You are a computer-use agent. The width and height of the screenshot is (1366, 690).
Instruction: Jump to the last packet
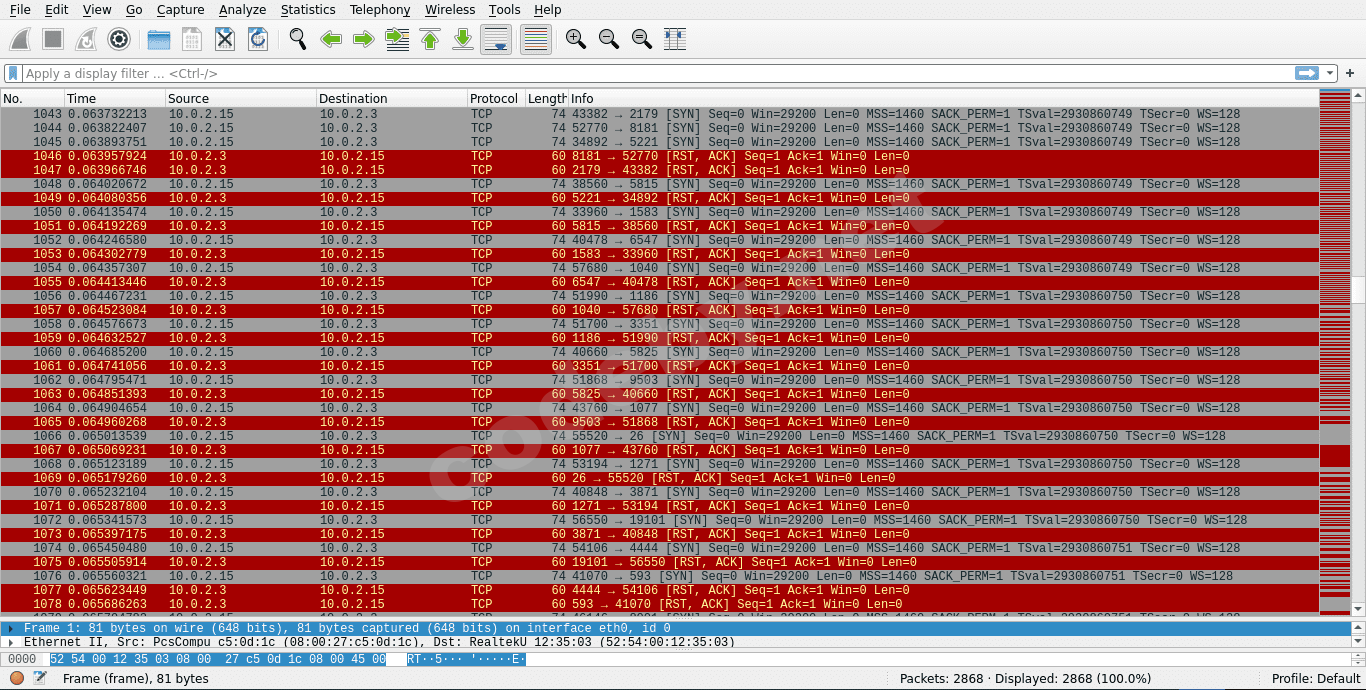click(463, 39)
